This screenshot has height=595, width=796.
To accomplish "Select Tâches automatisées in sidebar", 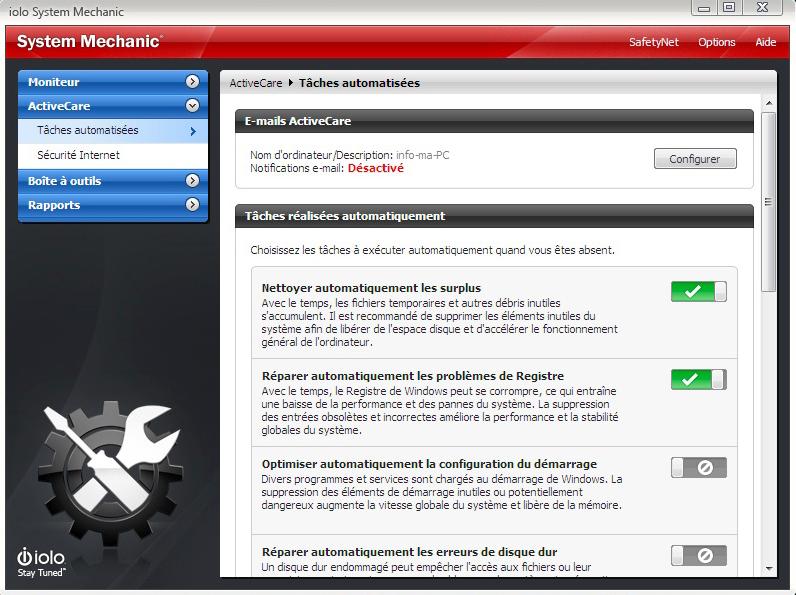I will point(113,131).
